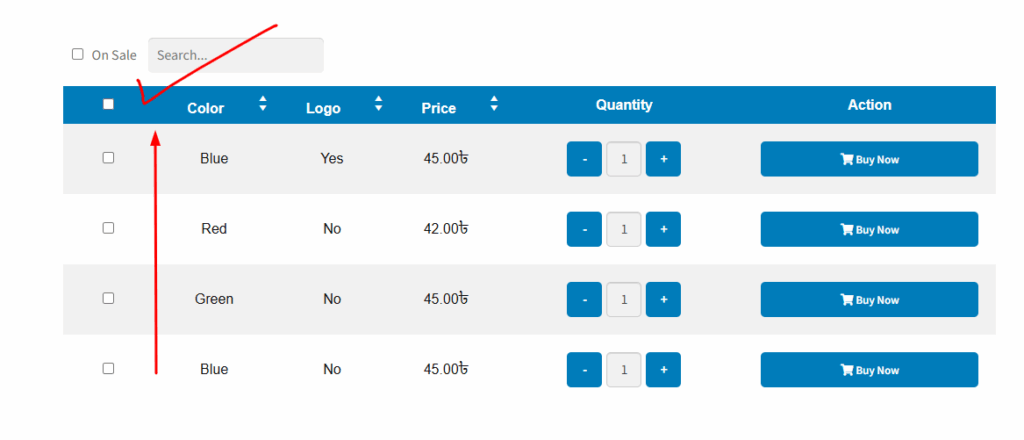
Task: Decrease quantity for the last Blue row
Action: (x=584, y=370)
